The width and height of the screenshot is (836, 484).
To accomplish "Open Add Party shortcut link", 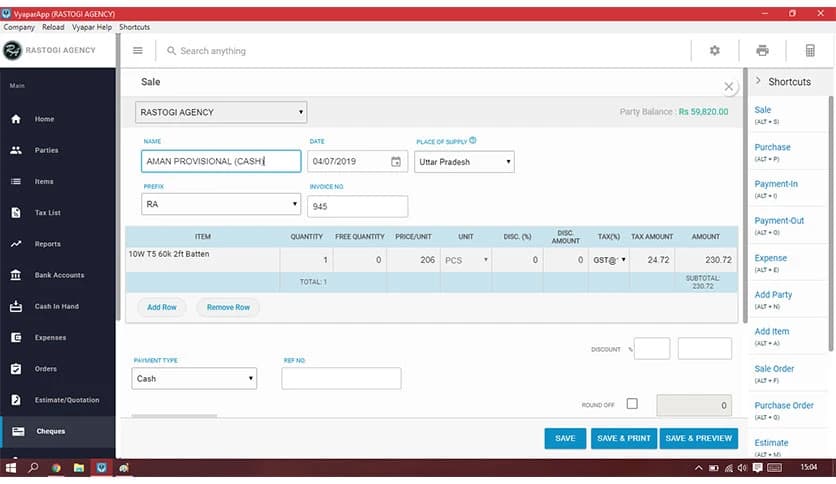I will [x=773, y=295].
